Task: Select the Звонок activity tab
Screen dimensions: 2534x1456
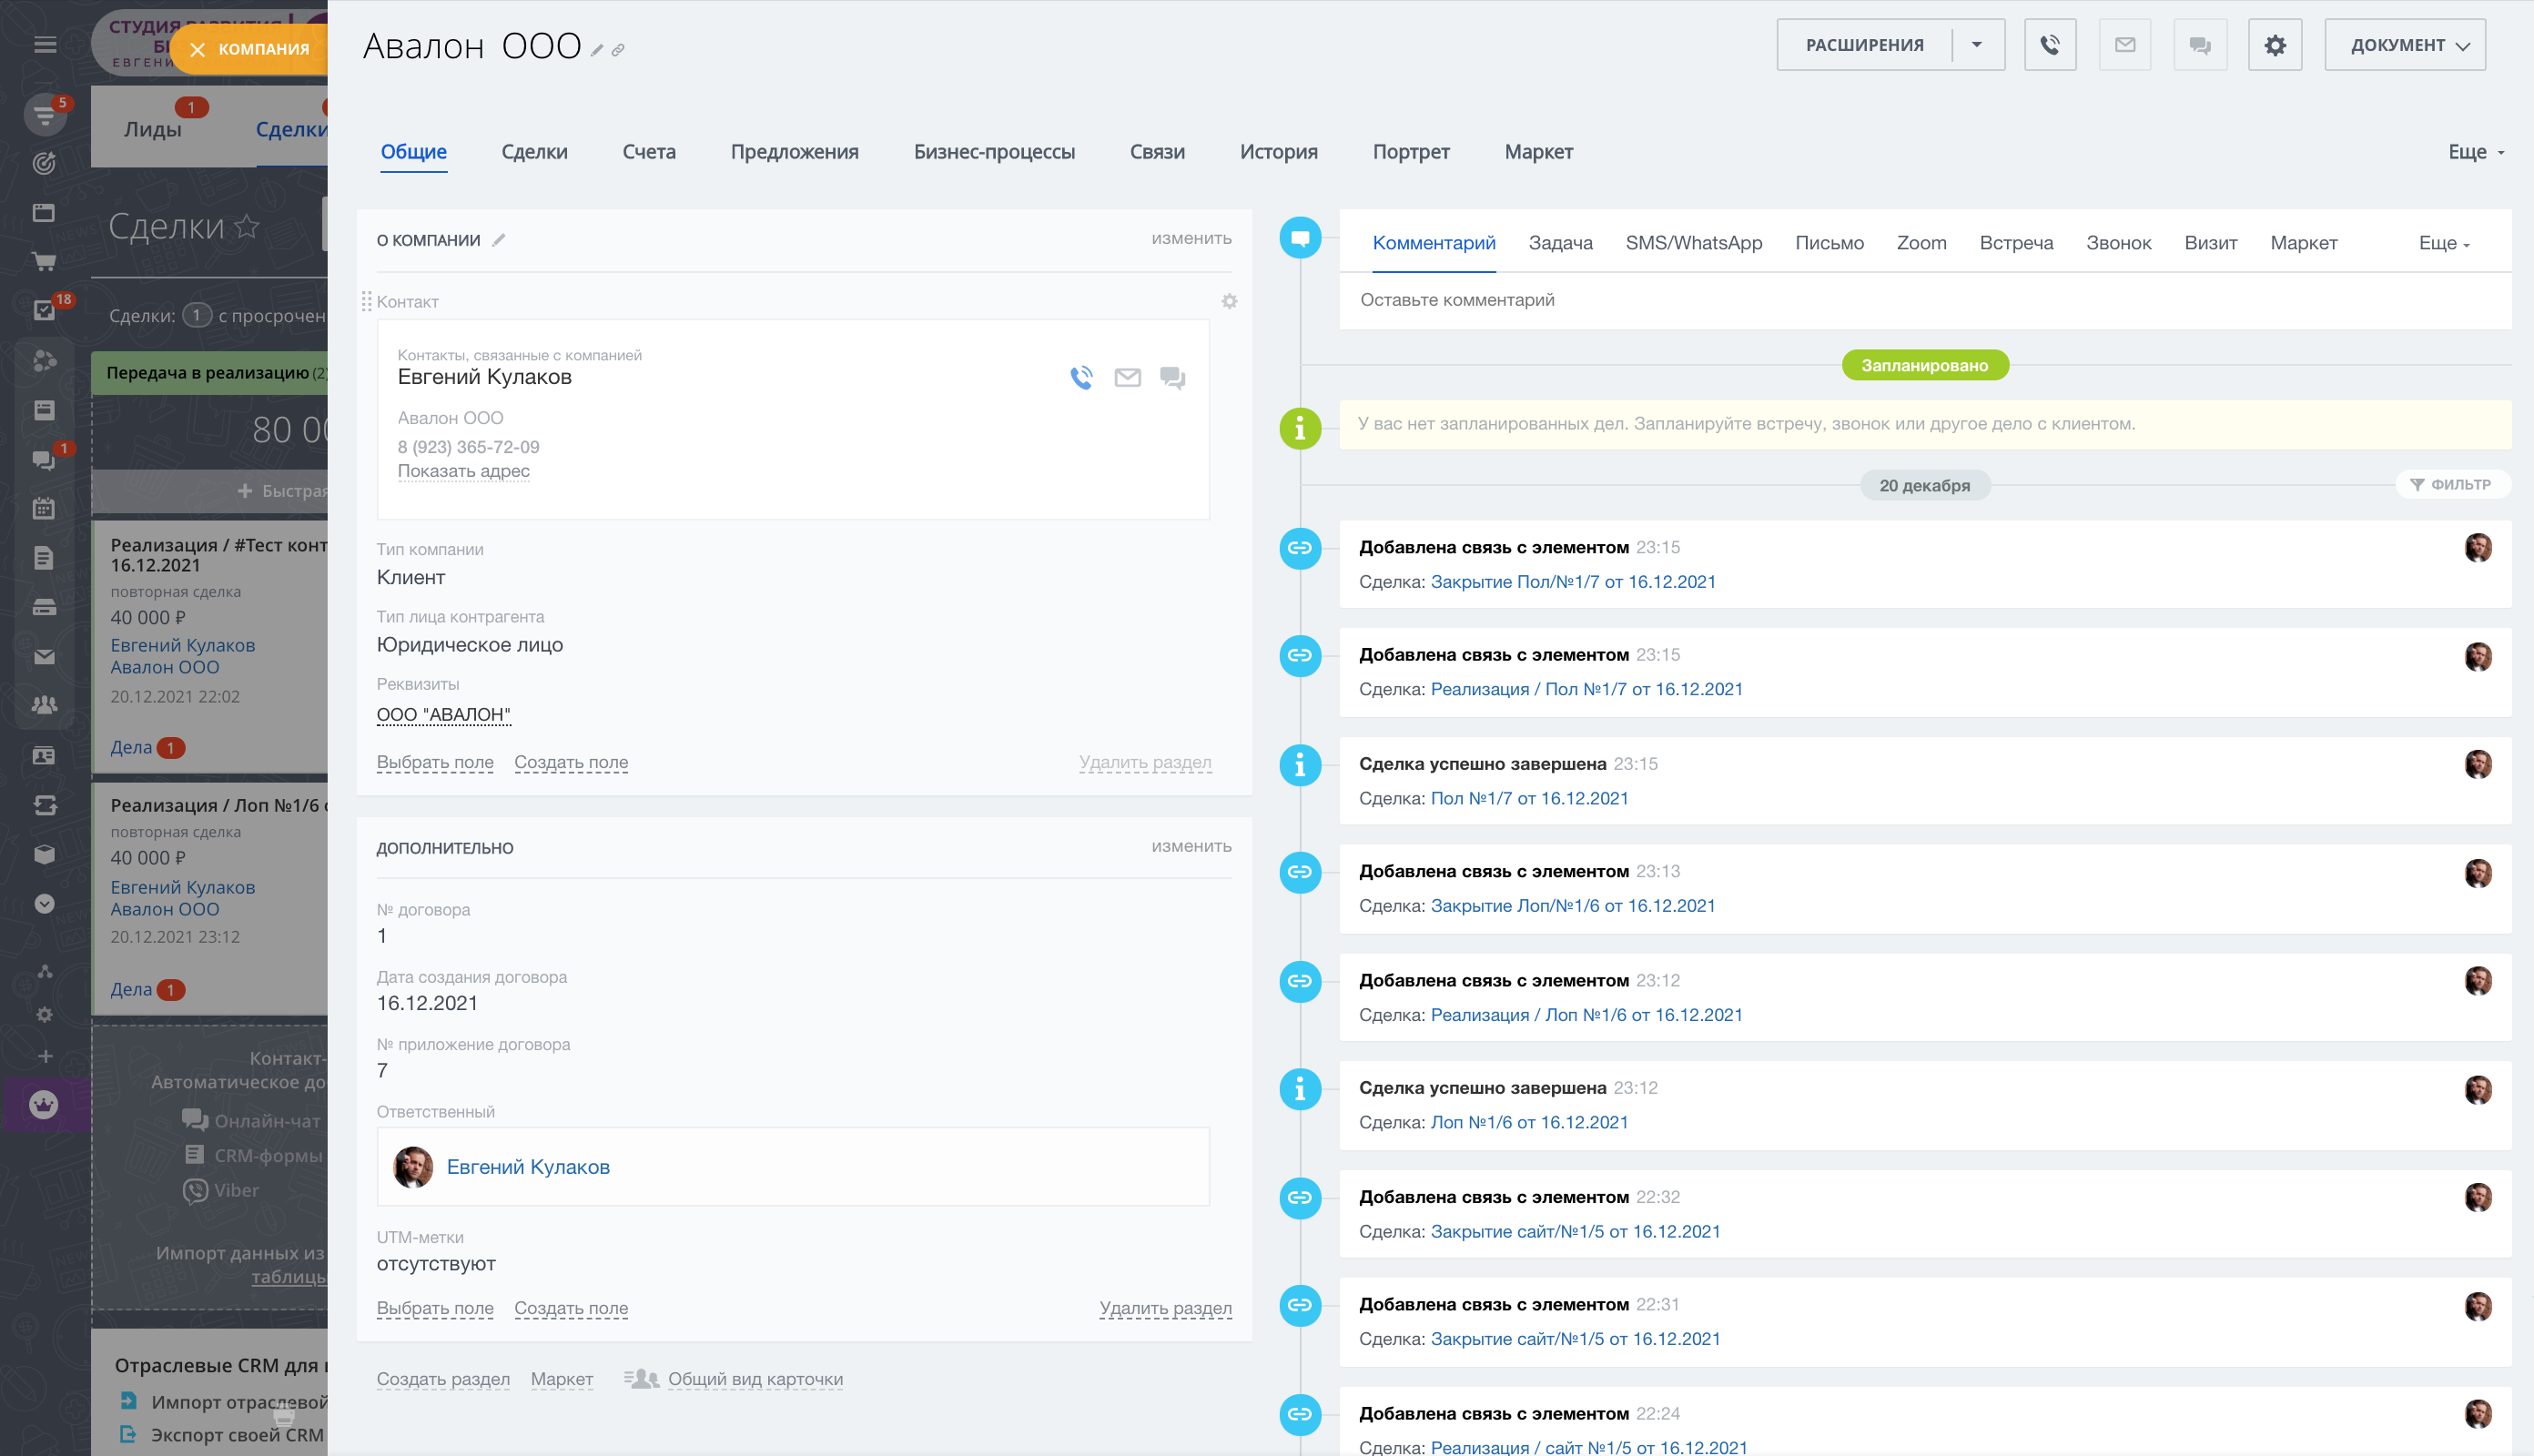Action: tap(2118, 243)
